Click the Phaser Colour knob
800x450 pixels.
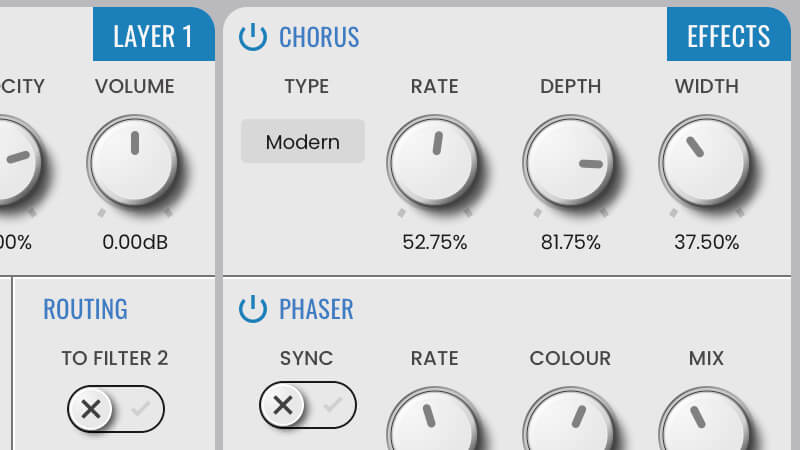pyautogui.click(x=570, y=419)
